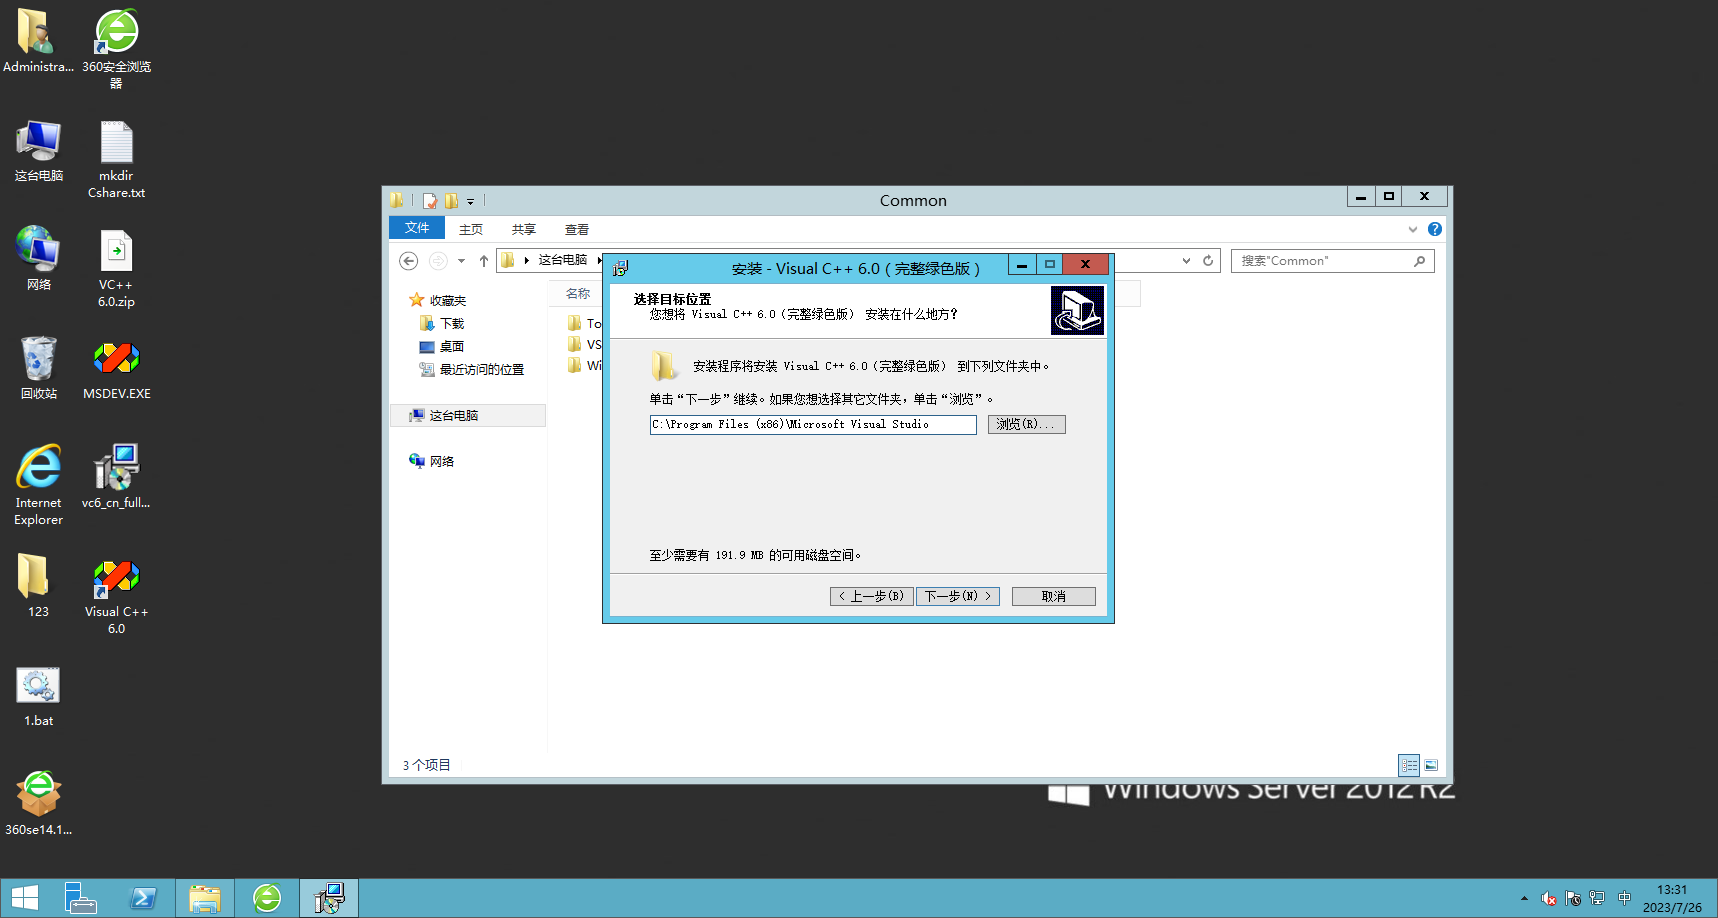Screen dimensions: 1718x918
Task: Click the Explorer back navigation arrow
Action: pyautogui.click(x=408, y=261)
